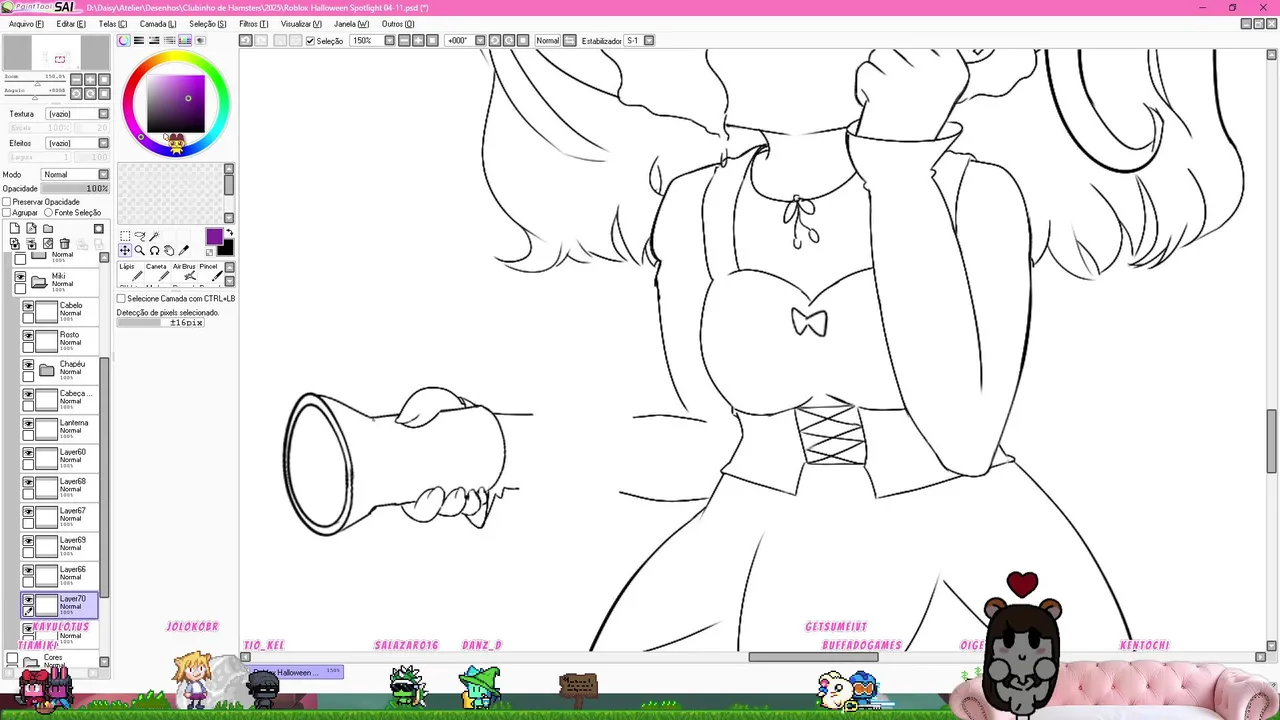Expand the Chapéu layer folder

[x=46, y=370]
